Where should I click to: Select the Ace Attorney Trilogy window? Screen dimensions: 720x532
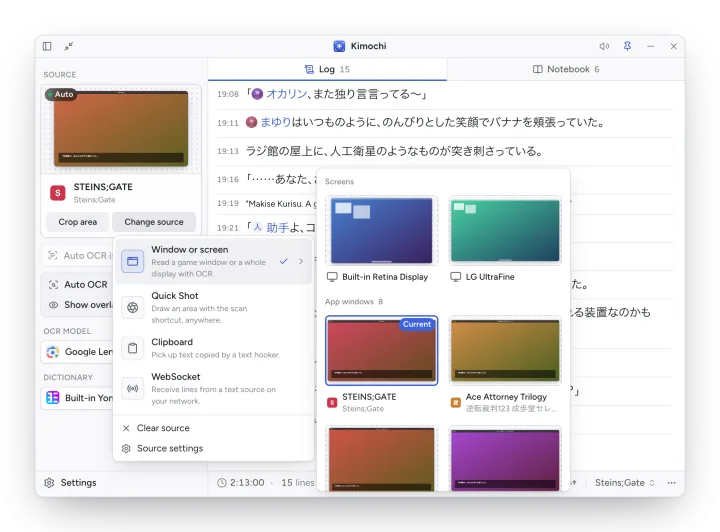click(x=505, y=364)
